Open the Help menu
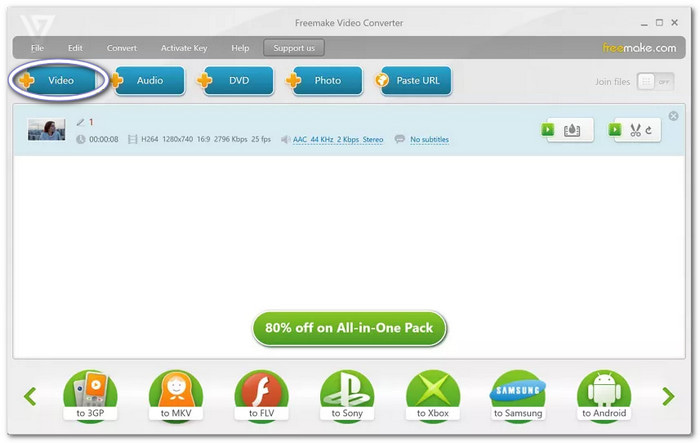 [240, 48]
